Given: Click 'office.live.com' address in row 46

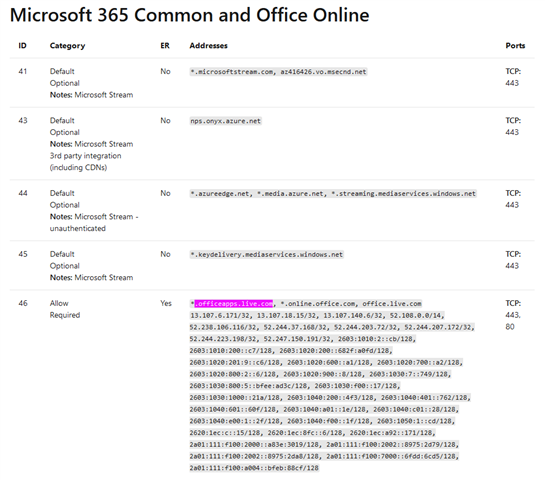Looking at the screenshot, I should (x=392, y=304).
